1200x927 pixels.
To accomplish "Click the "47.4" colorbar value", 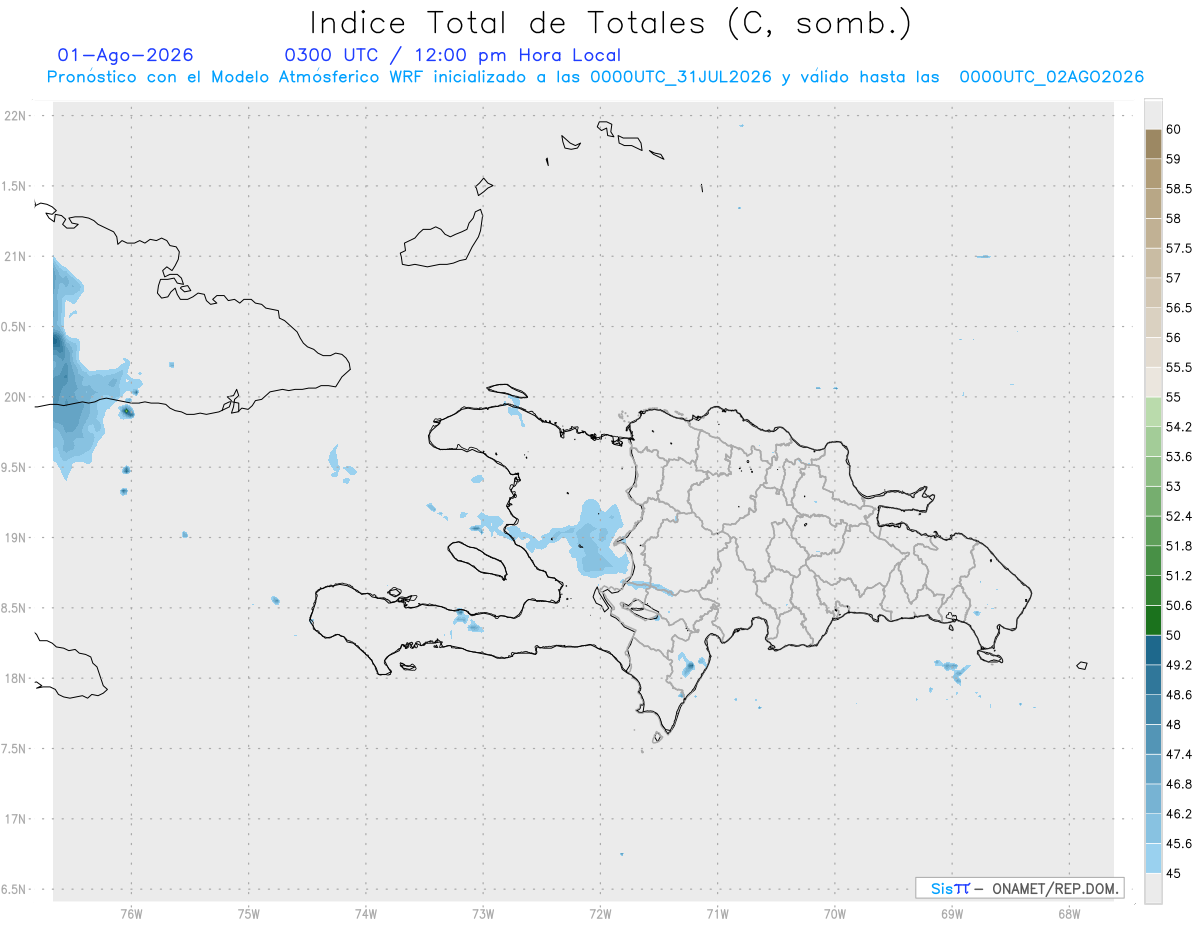I will [1178, 754].
